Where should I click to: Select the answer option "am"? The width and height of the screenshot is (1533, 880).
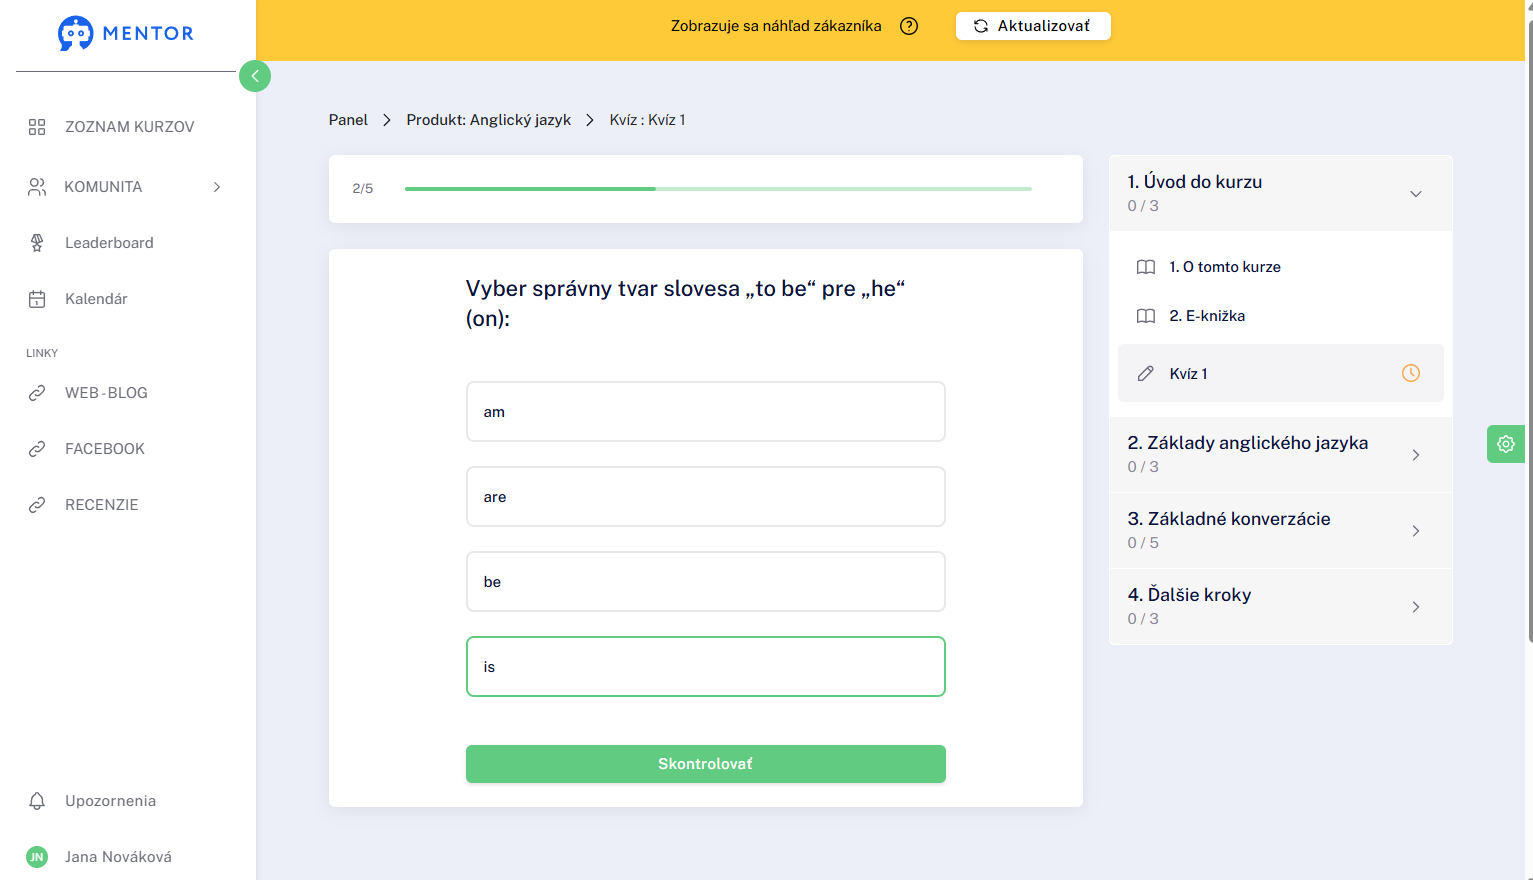point(706,412)
